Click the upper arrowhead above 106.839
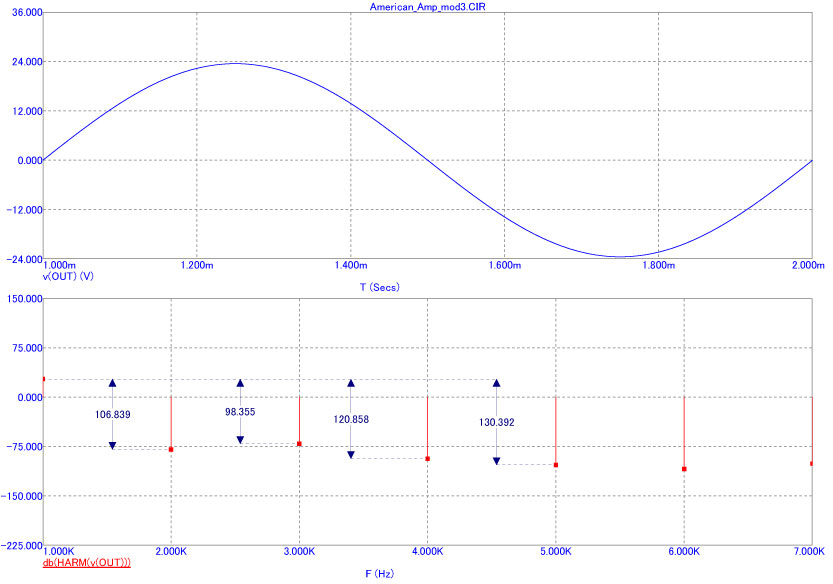This screenshot has height=584, width=833. [x=113, y=383]
